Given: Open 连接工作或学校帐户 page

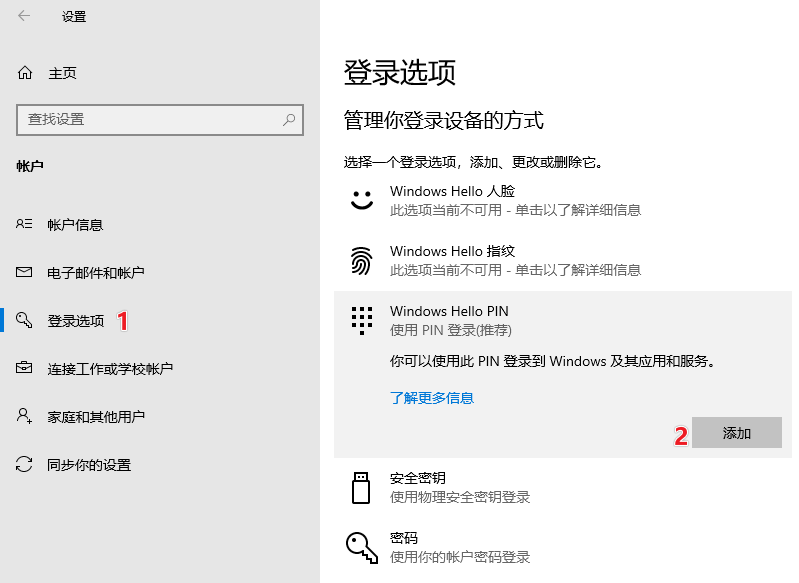Looking at the screenshot, I should coord(110,369).
